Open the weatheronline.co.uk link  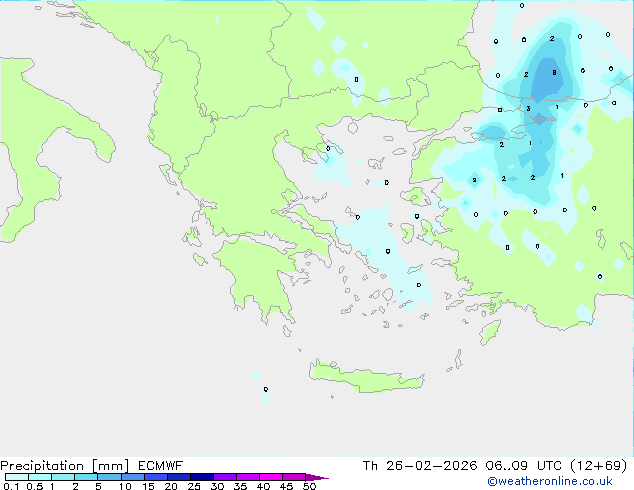click(x=550, y=481)
